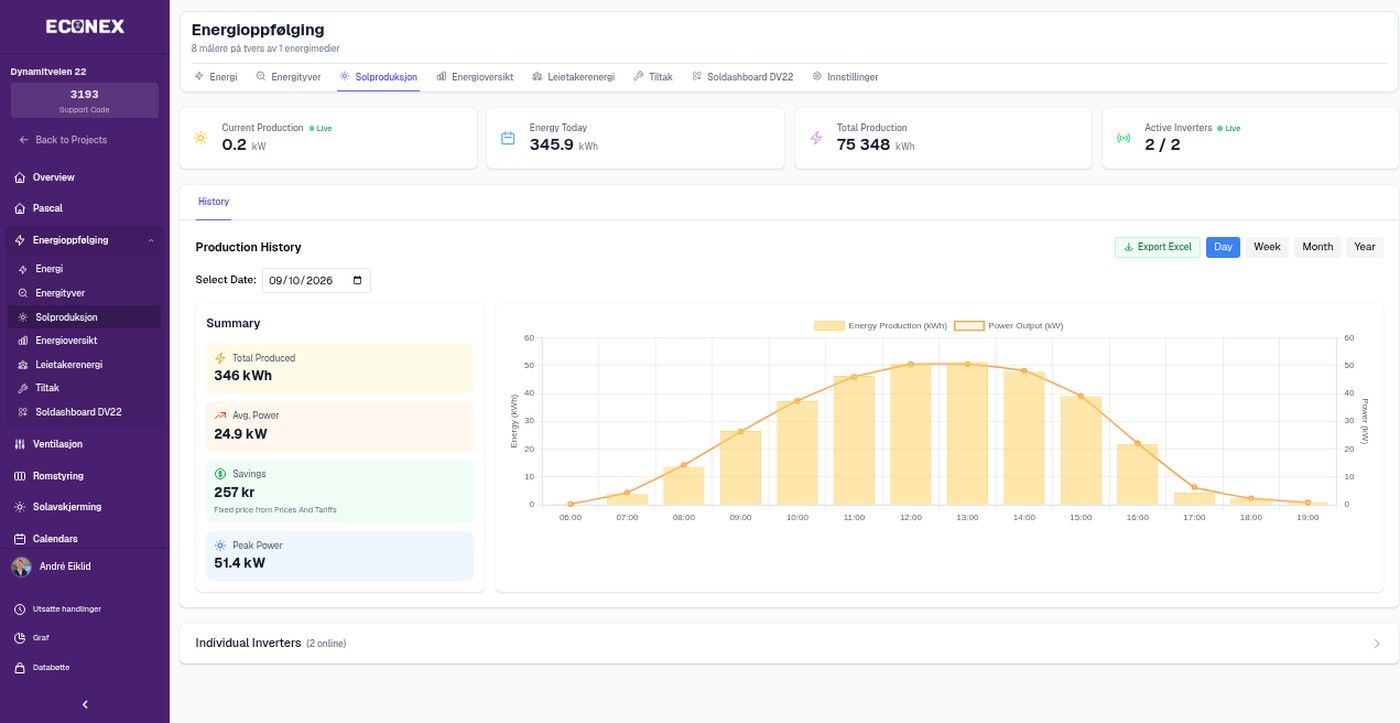Viewport: 1400px width, 723px height.
Task: Click the 13:00 energy production bar
Action: pyautogui.click(x=967, y=433)
